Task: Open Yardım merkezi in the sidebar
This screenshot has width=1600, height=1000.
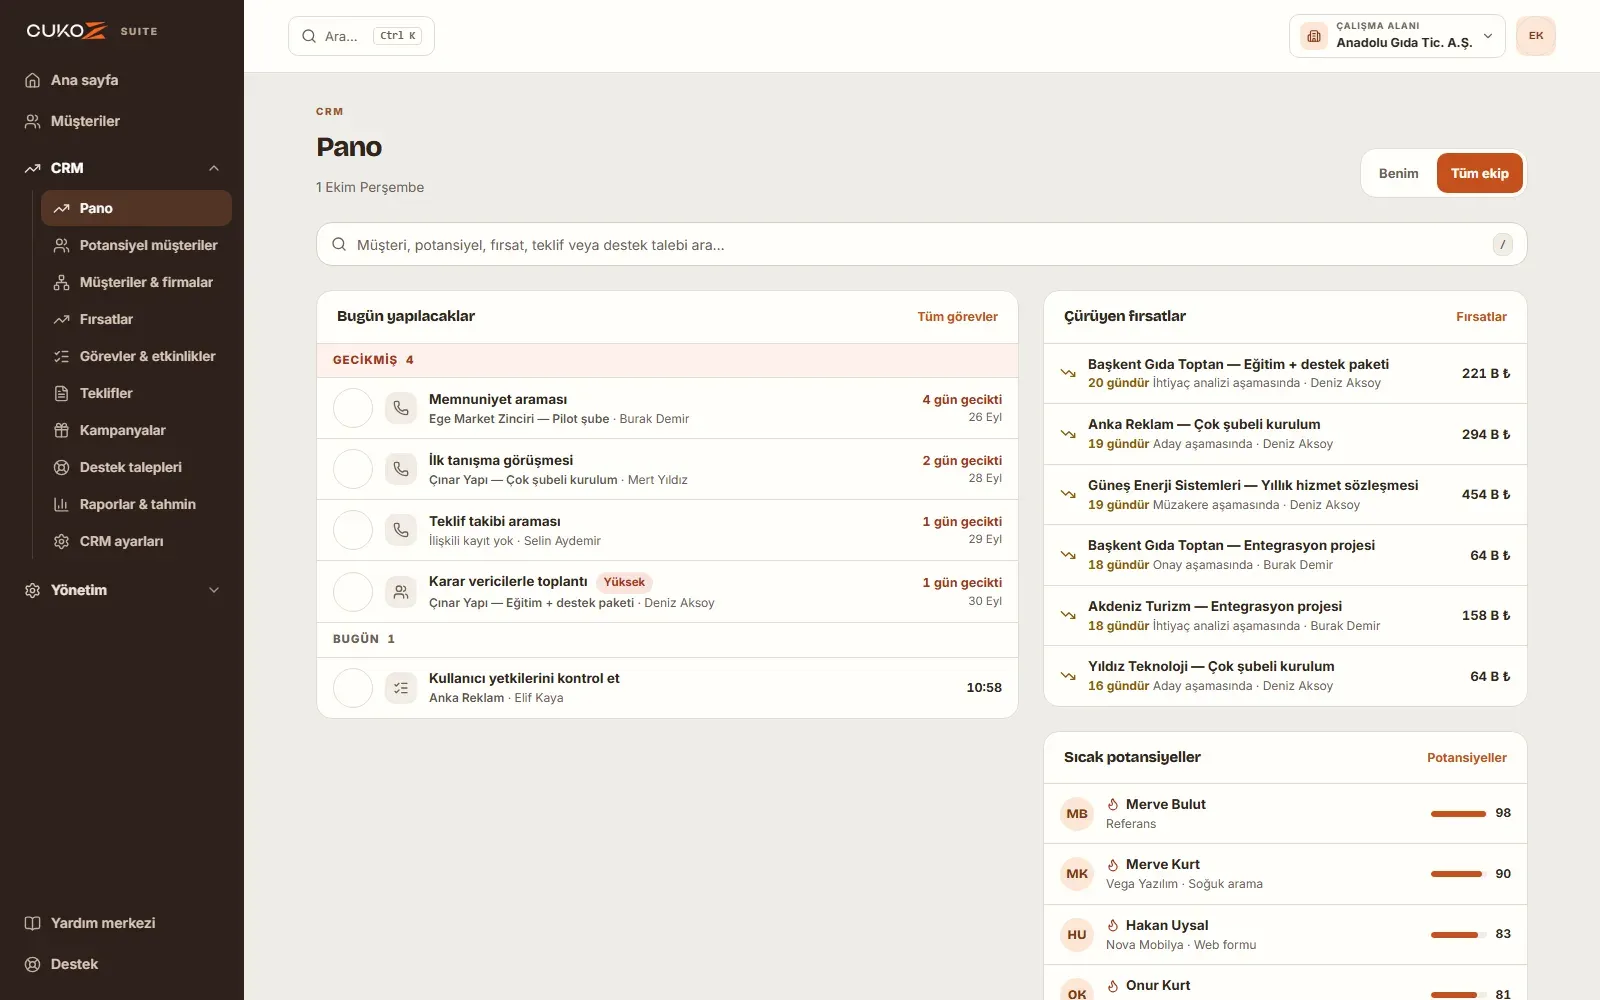Action: click(x=122, y=923)
